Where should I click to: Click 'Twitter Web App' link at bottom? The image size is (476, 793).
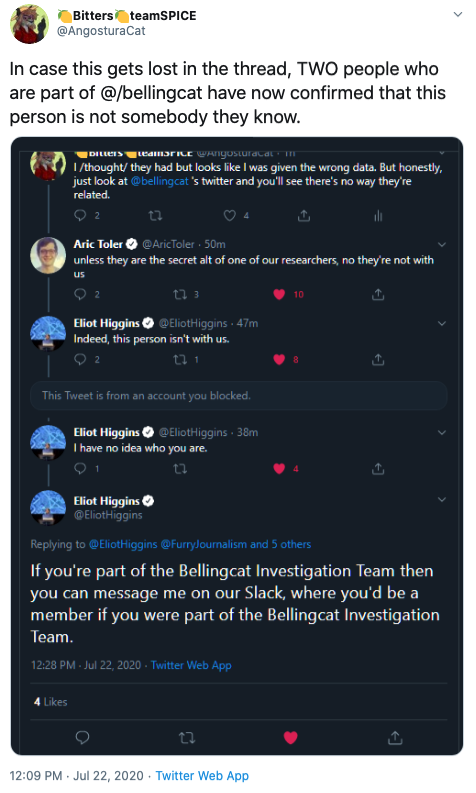coord(202,776)
